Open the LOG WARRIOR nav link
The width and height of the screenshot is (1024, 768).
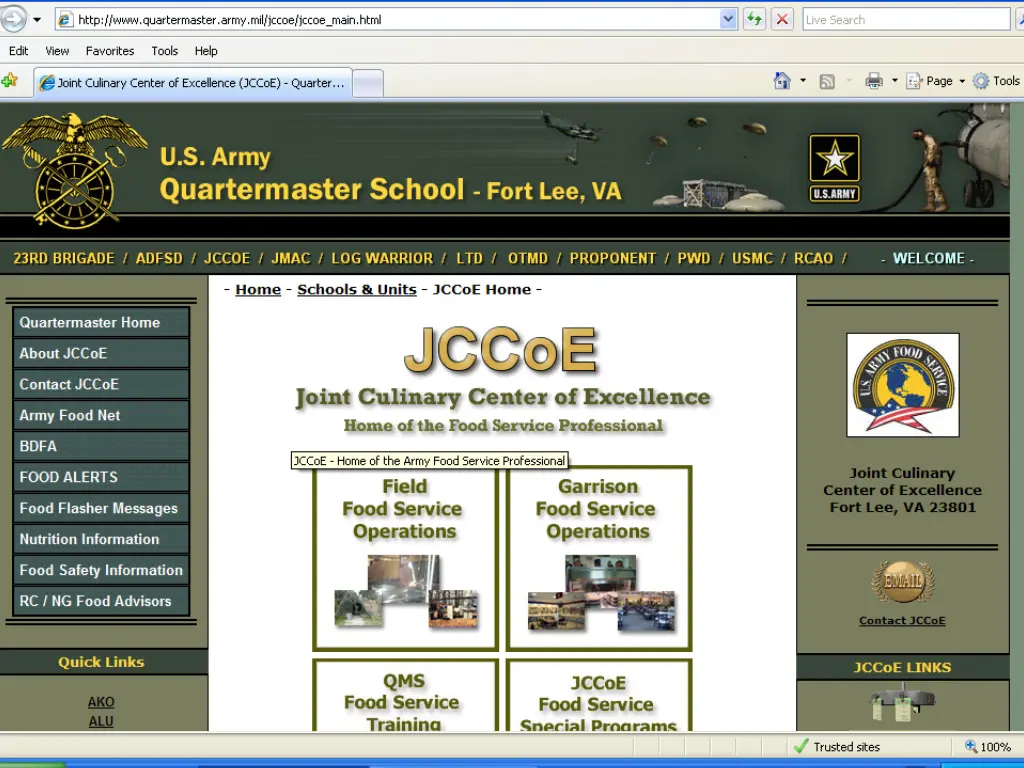pyautogui.click(x=382, y=259)
